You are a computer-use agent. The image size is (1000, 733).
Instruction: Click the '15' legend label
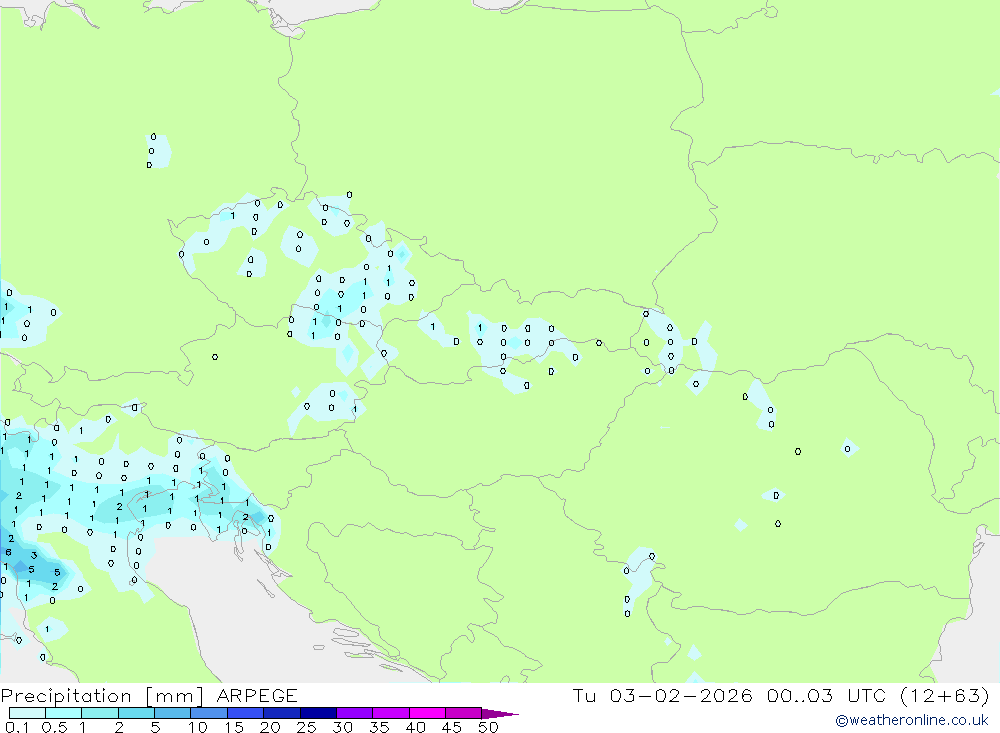(234, 727)
